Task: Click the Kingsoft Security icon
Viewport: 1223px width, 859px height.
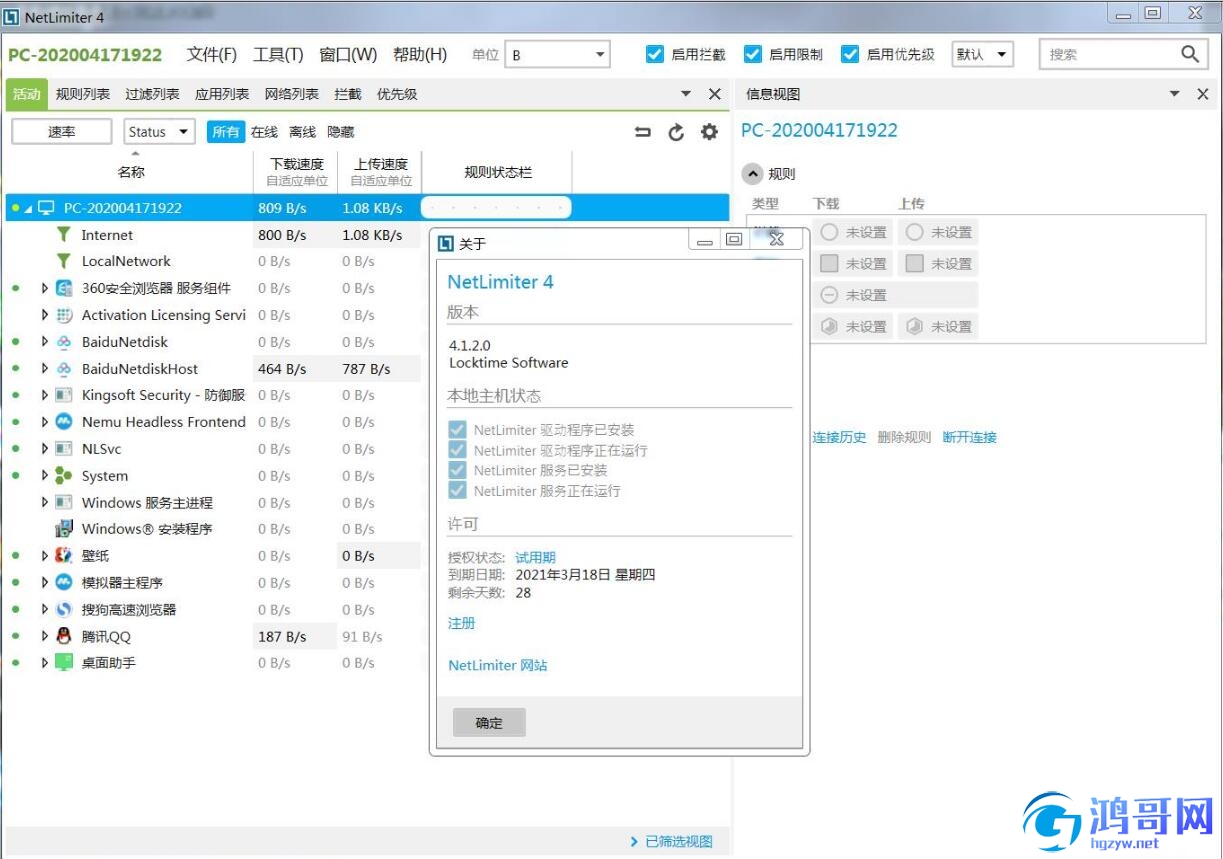Action: (64, 395)
